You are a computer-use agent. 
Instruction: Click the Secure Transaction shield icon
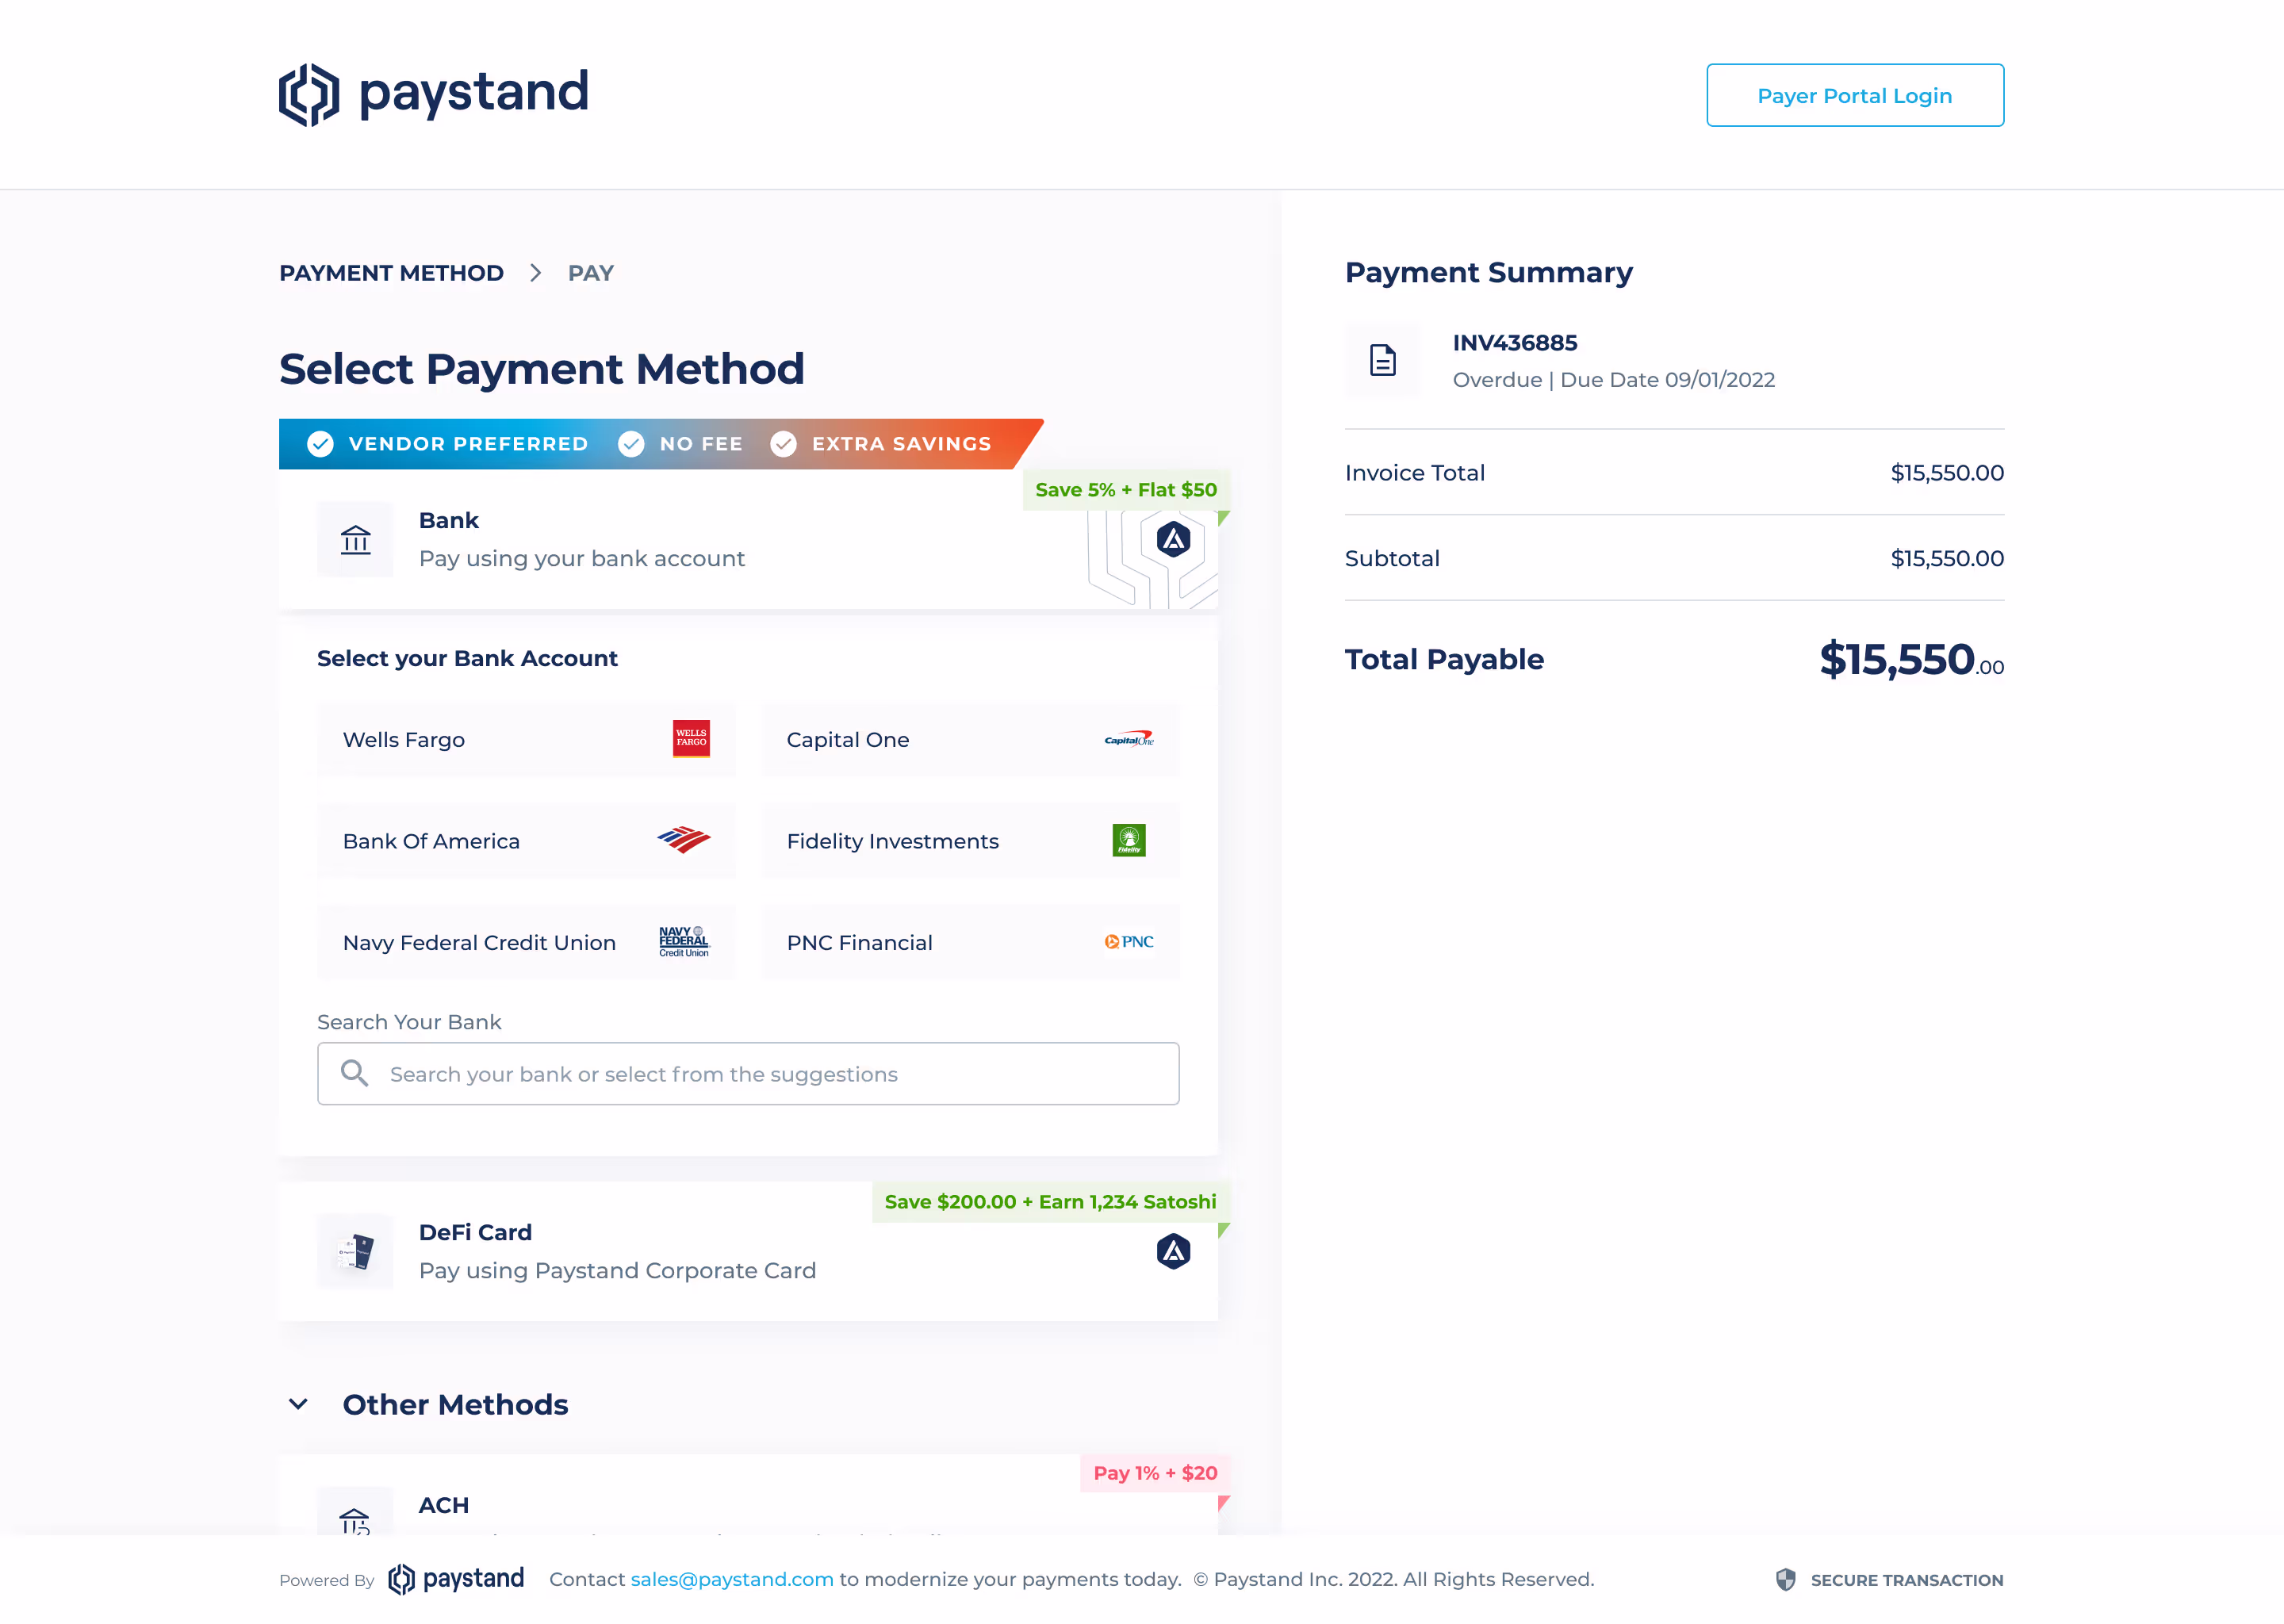point(1785,1580)
